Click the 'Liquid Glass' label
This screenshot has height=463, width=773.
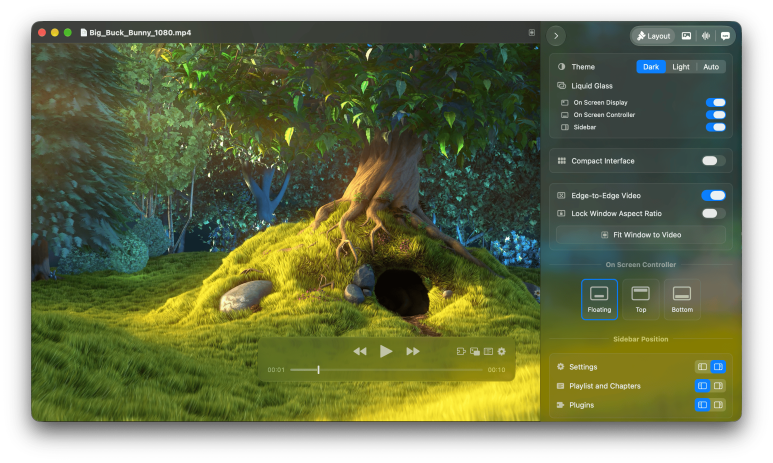point(592,86)
